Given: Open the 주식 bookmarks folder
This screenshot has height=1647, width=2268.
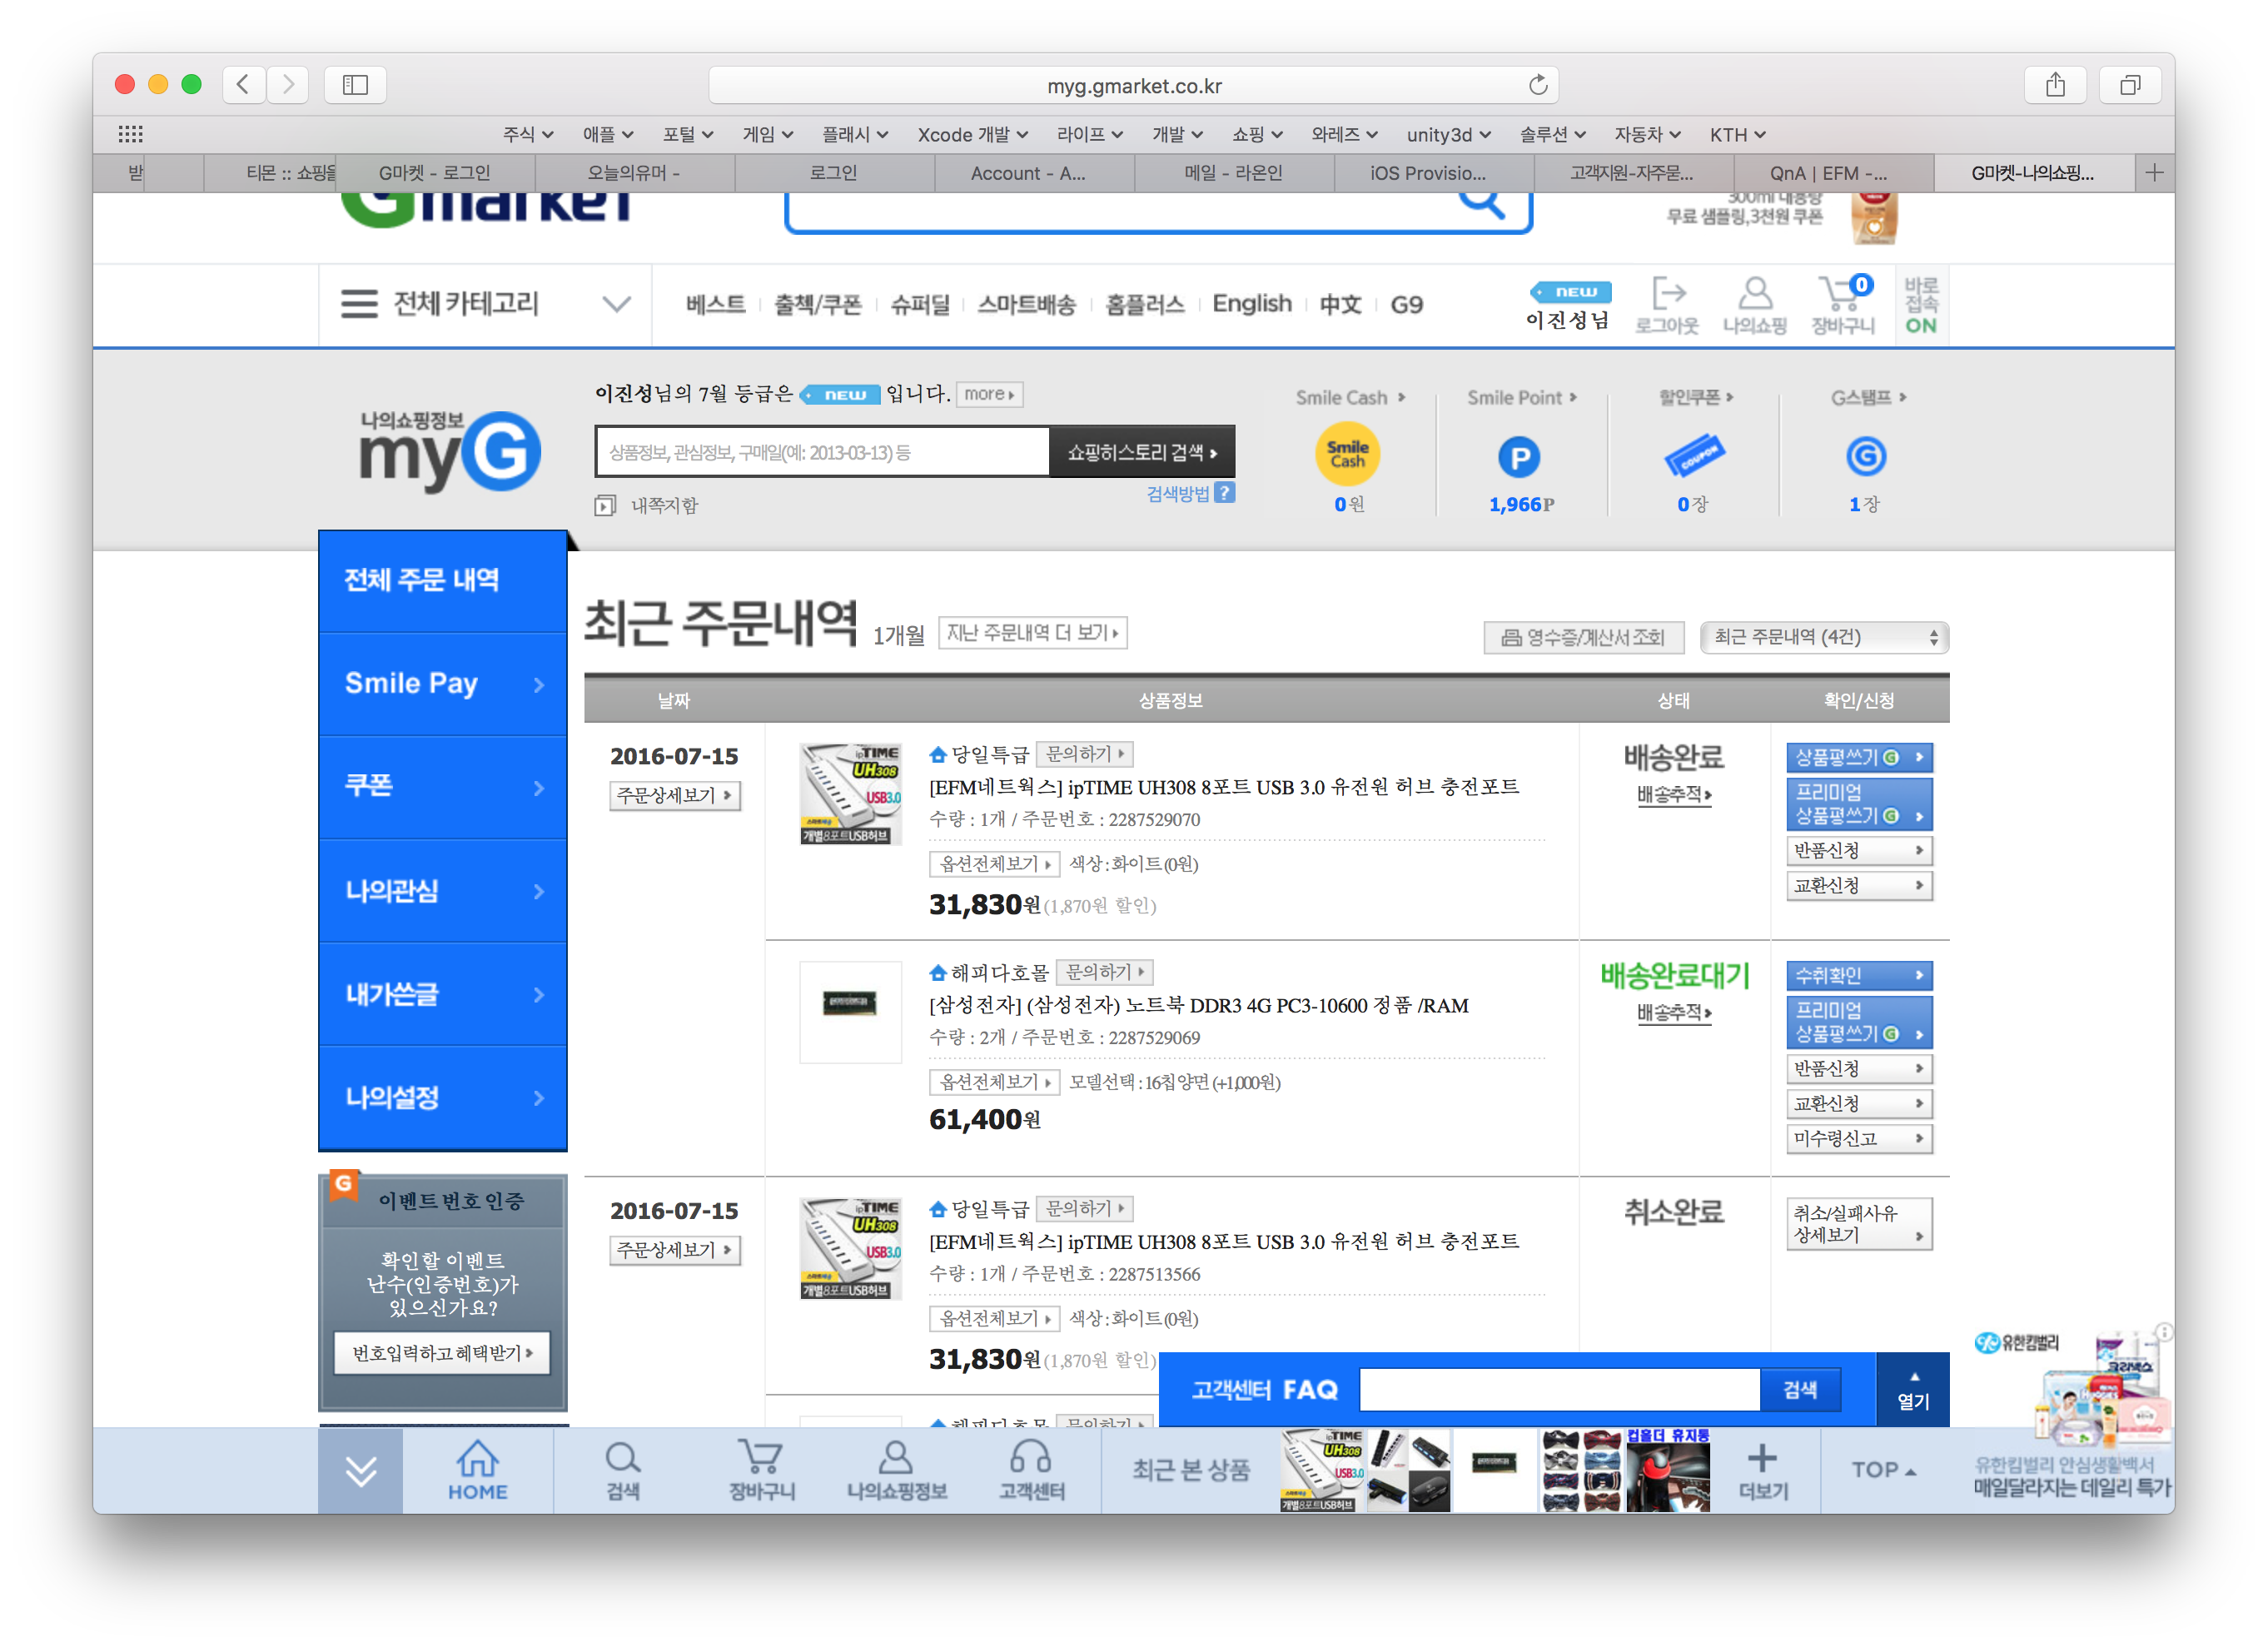Looking at the screenshot, I should (x=527, y=134).
